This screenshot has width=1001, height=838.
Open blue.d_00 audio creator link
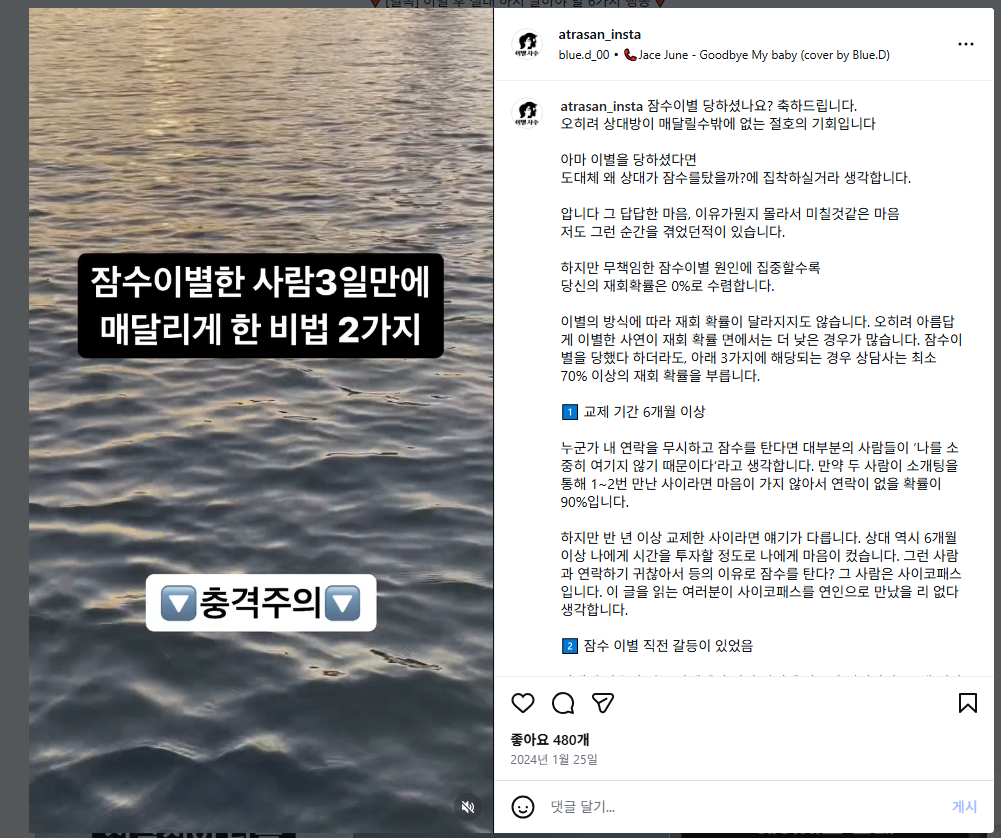[583, 55]
